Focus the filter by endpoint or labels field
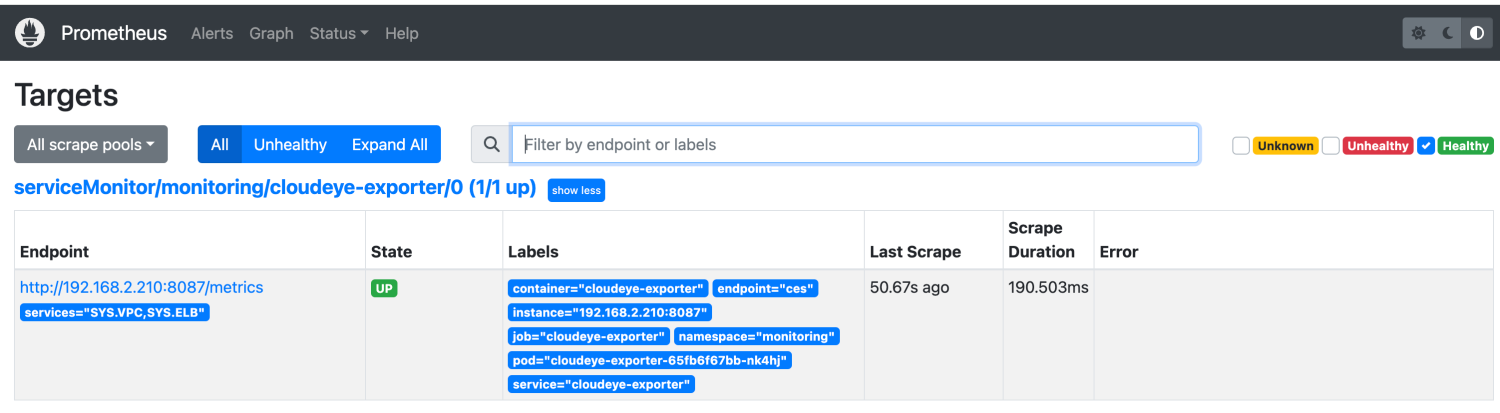The image size is (1500, 413). click(x=855, y=145)
